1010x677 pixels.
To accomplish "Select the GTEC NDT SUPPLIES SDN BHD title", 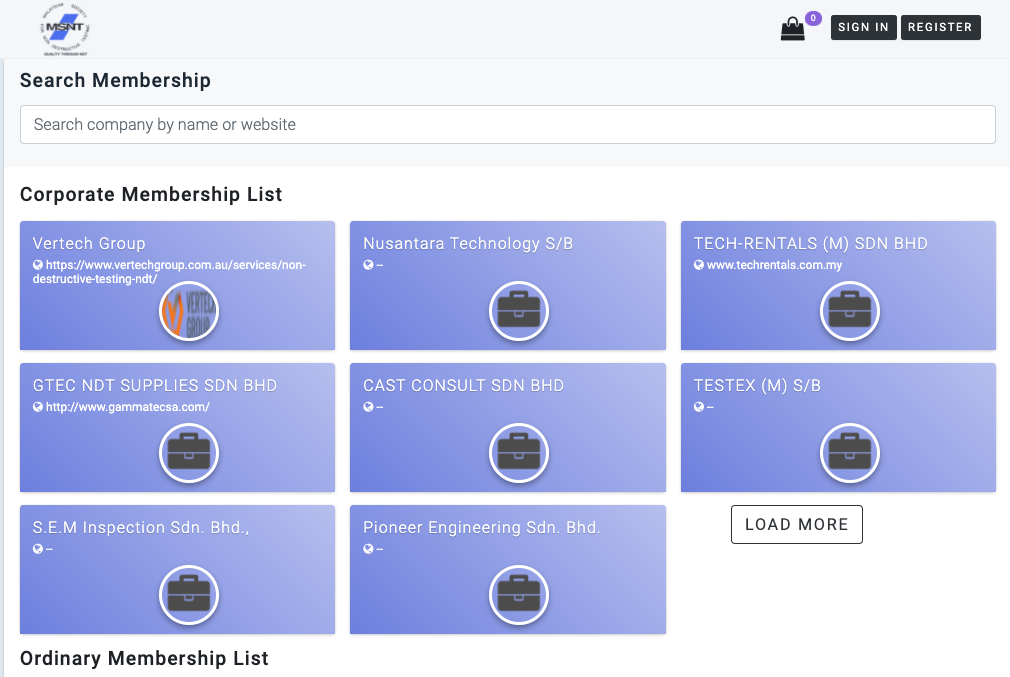I will tap(155, 385).
